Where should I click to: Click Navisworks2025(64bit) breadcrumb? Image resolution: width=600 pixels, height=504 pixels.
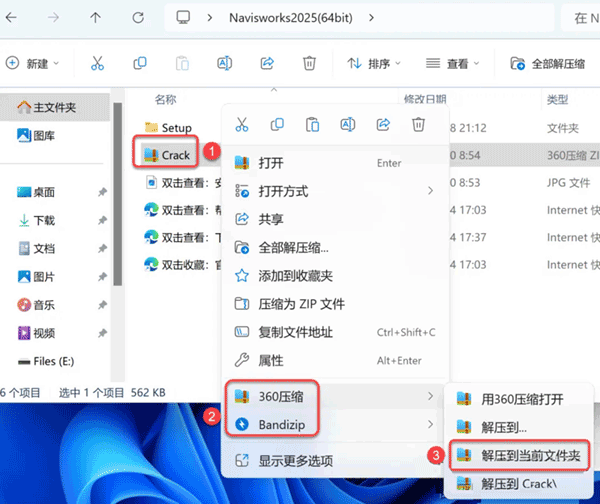pyautogui.click(x=290, y=18)
